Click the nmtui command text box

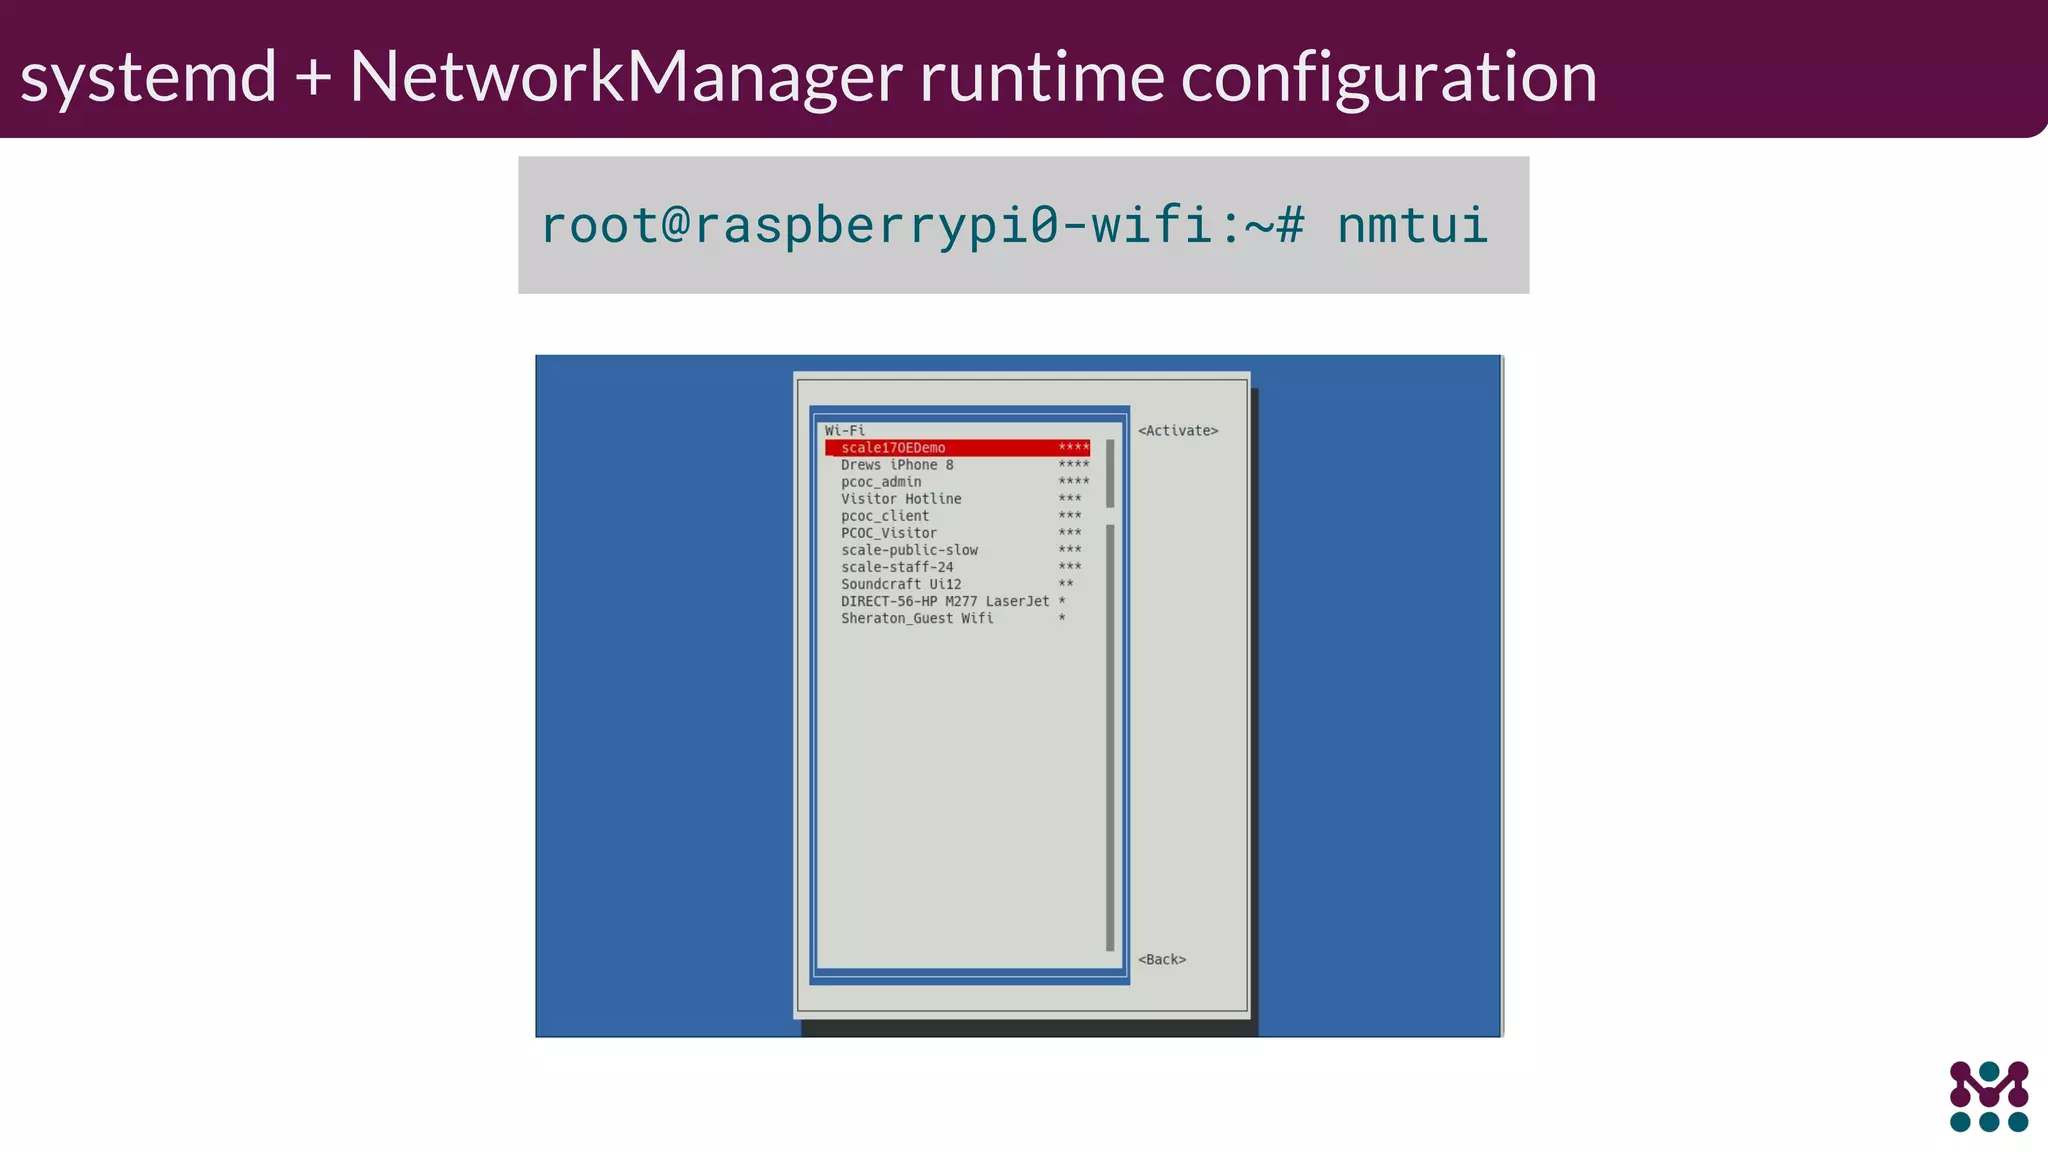click(1023, 225)
